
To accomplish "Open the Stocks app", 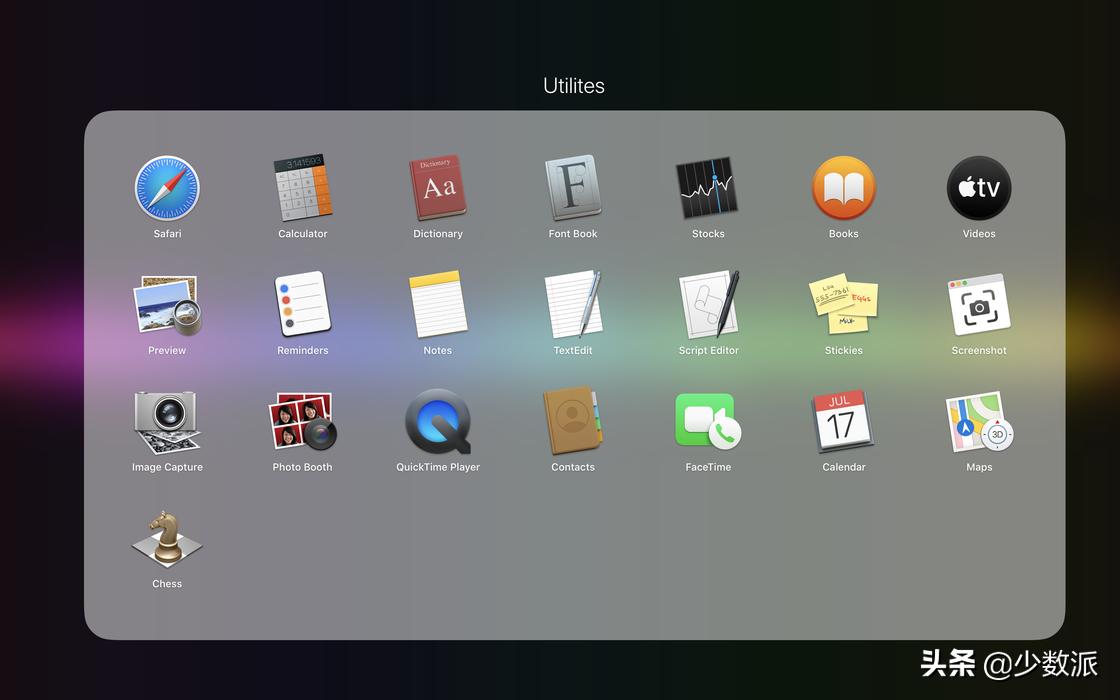I will 708,188.
